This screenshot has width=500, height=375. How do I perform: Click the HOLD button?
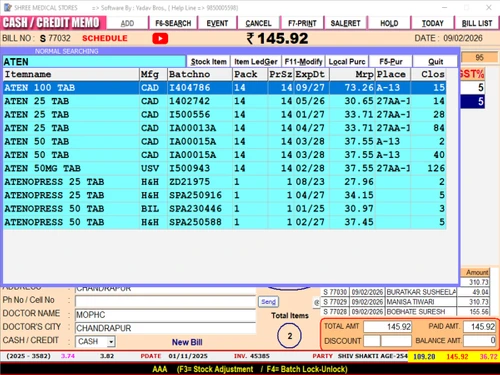pyautogui.click(x=389, y=23)
